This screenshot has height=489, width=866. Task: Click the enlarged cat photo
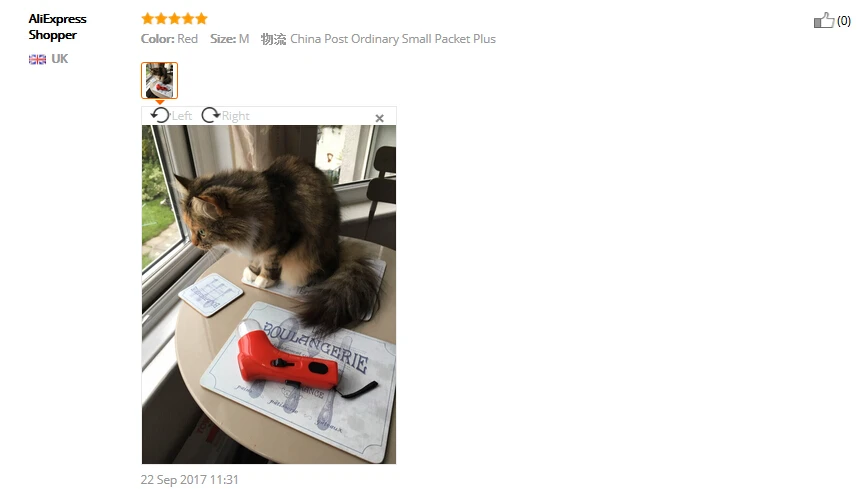pos(269,294)
